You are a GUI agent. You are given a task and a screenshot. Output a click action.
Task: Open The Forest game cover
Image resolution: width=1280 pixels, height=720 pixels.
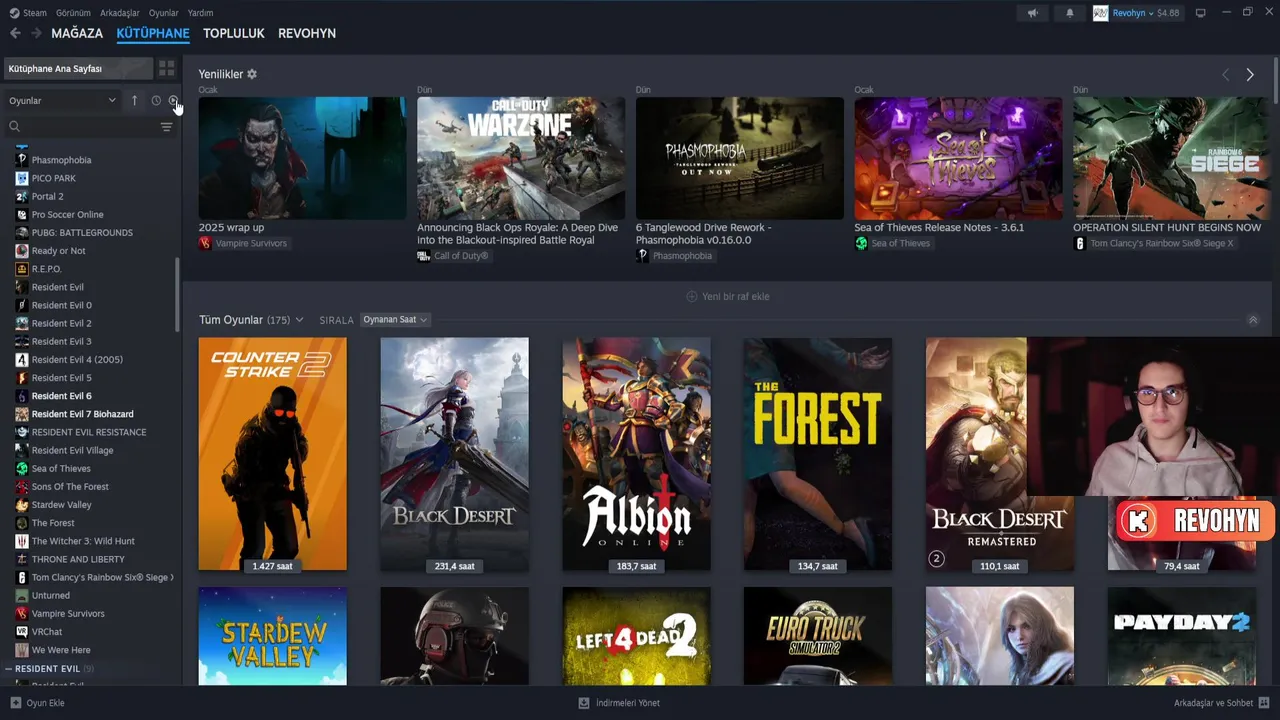(x=817, y=454)
